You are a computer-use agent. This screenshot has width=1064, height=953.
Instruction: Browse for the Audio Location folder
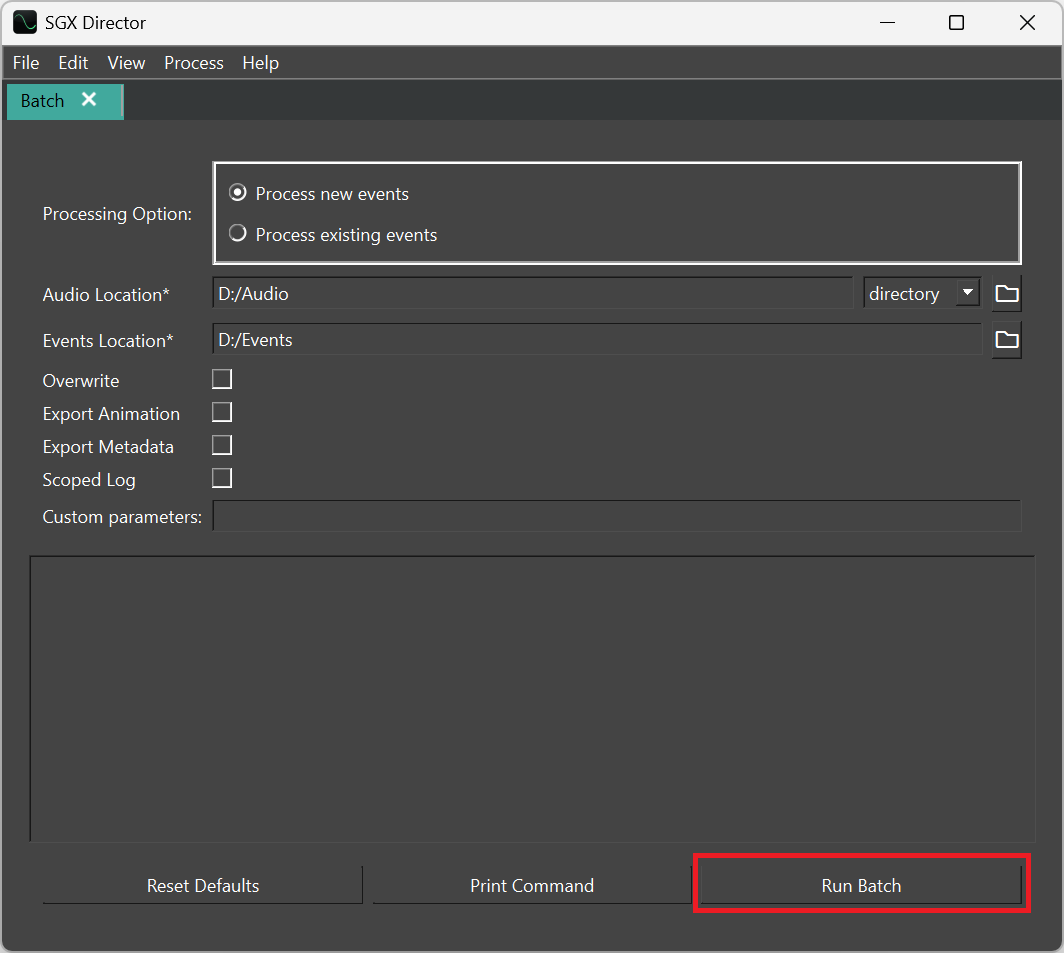[1006, 294]
